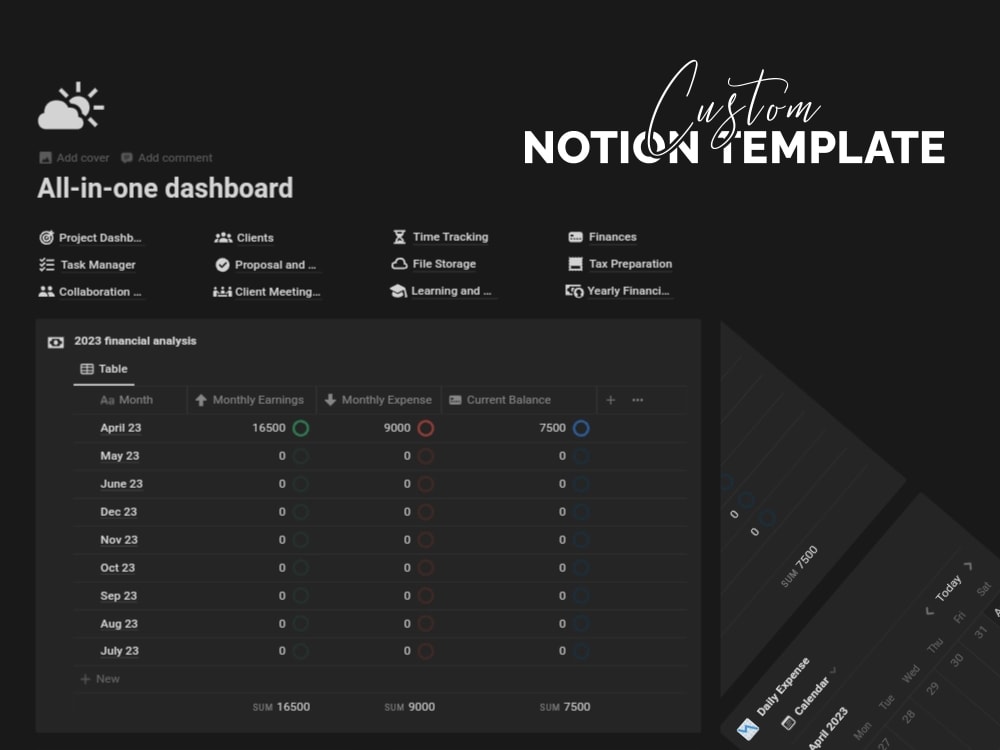Click the Project Dashboard target icon

[46, 237]
